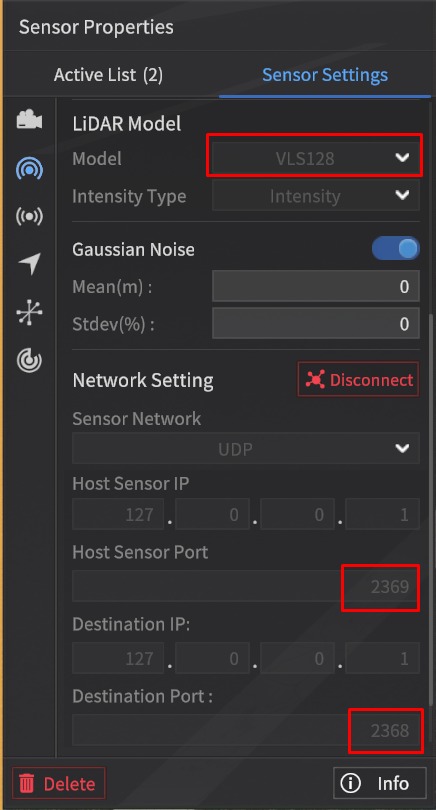Toggle the Gaussian Noise switch

pos(396,249)
